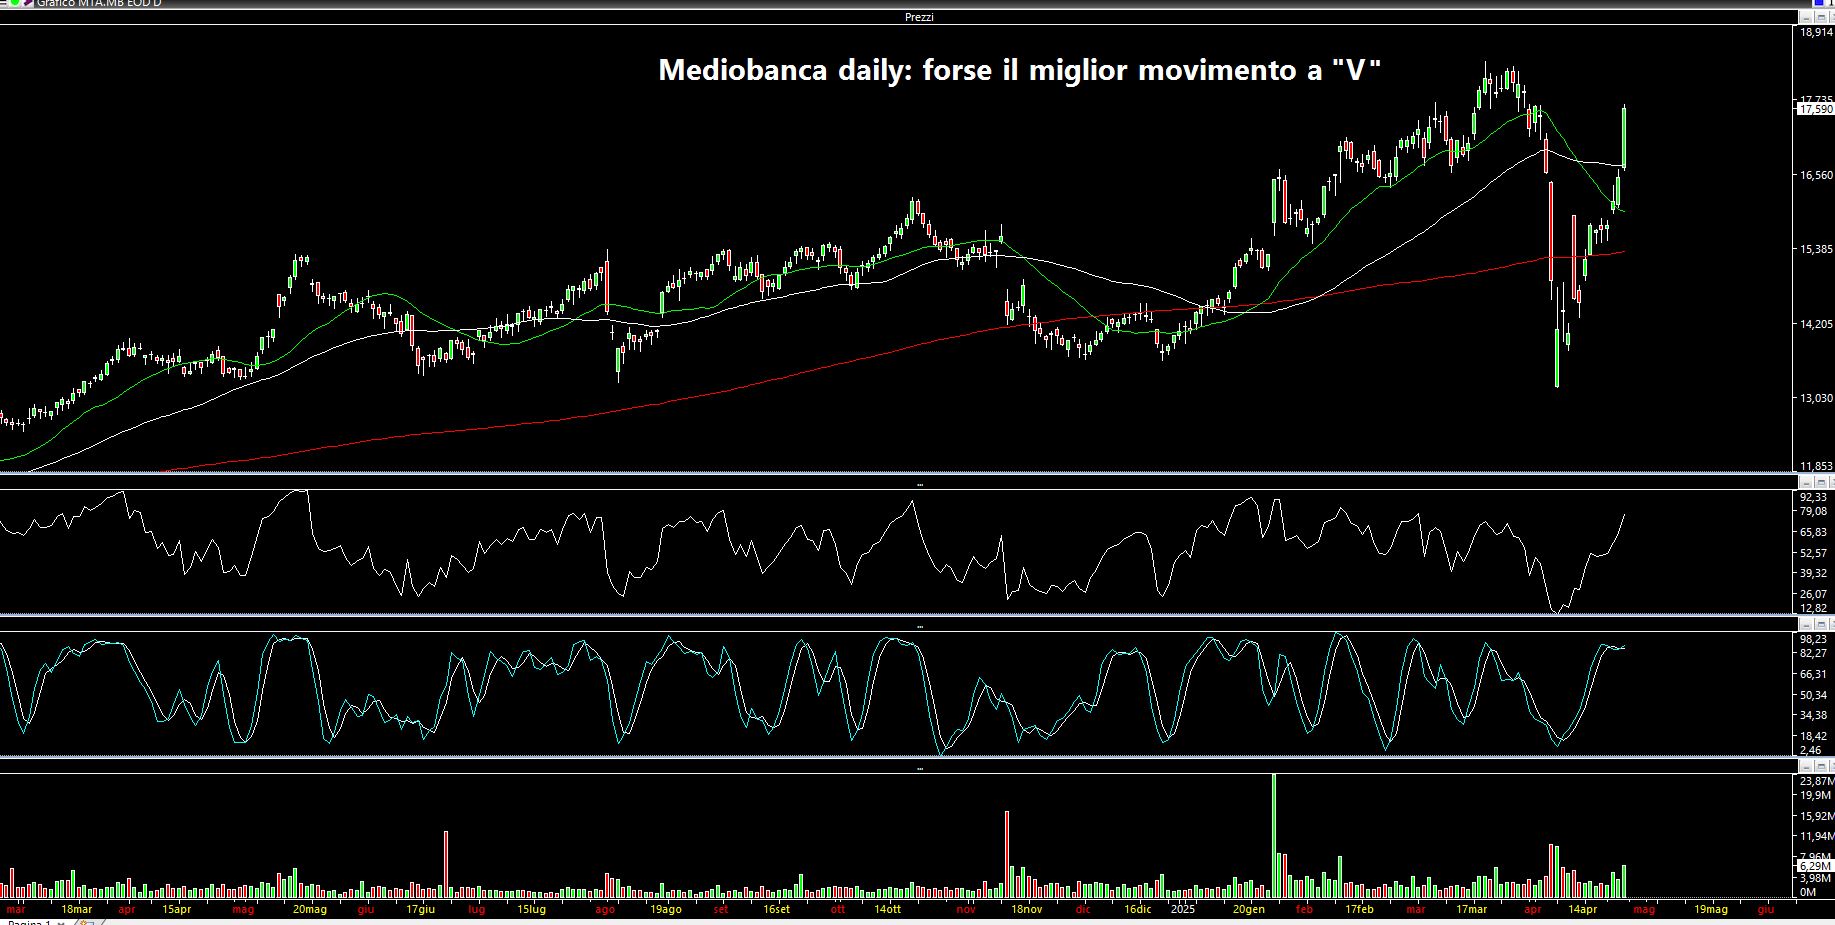Image resolution: width=1835 pixels, height=925 pixels.
Task: Click date axis label 19ago
Action: click(x=665, y=910)
